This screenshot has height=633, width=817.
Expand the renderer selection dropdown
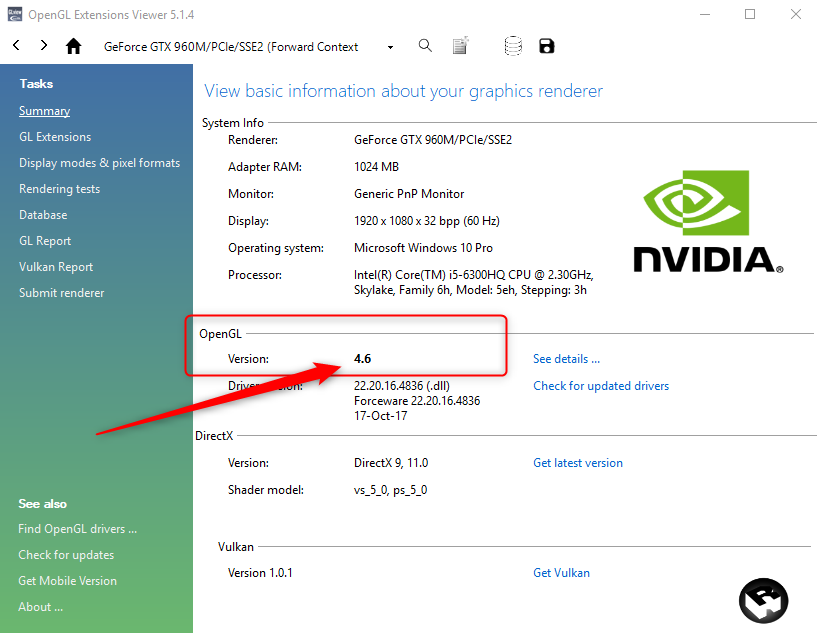[x=390, y=47]
